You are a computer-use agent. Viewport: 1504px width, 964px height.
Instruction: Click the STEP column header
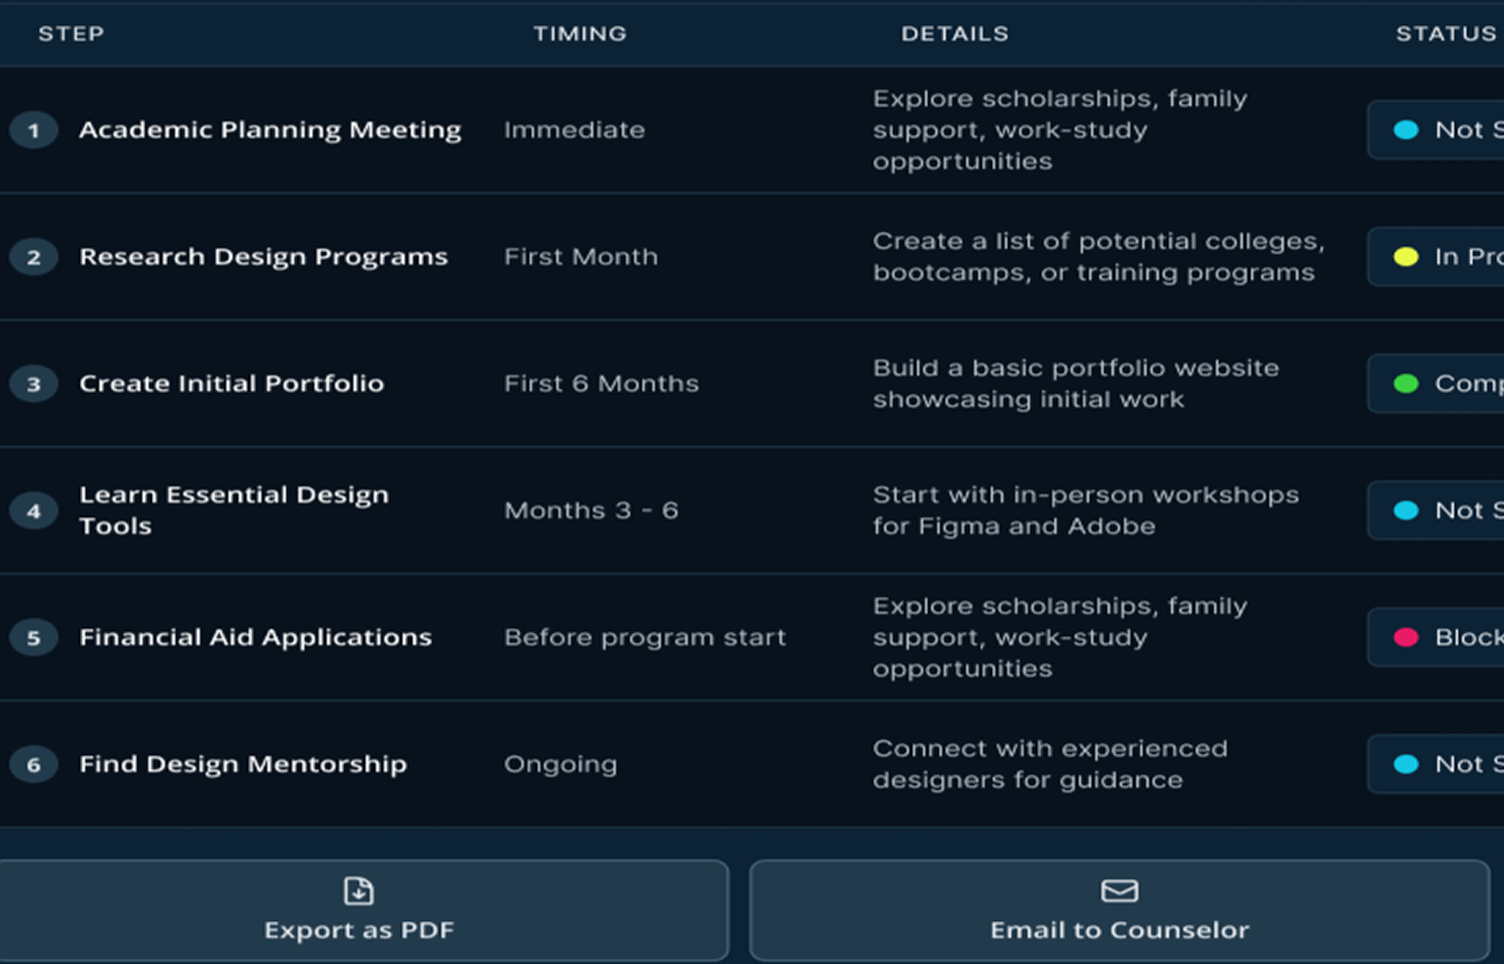pyautogui.click(x=71, y=34)
